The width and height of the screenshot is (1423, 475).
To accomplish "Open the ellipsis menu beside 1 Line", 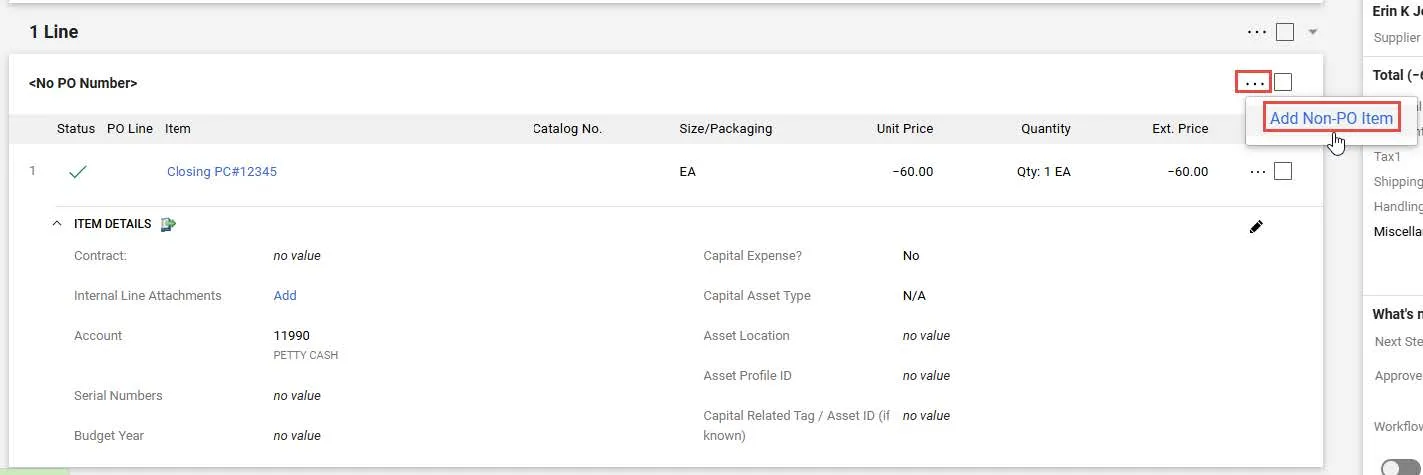I will coord(1257,32).
